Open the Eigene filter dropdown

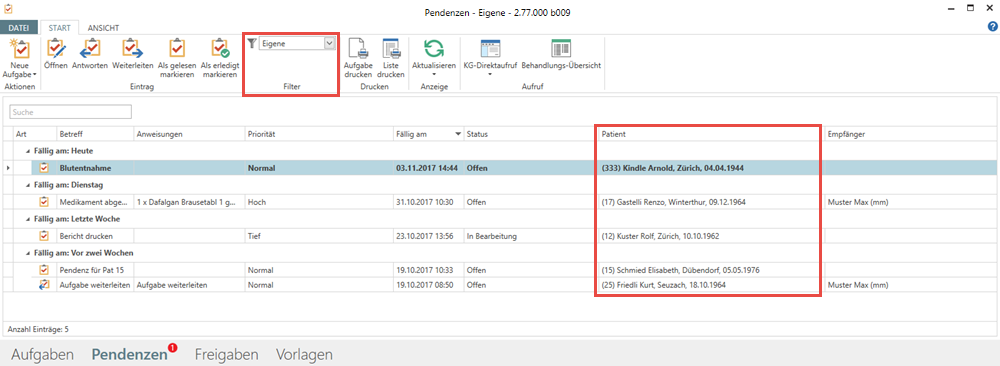click(329, 43)
